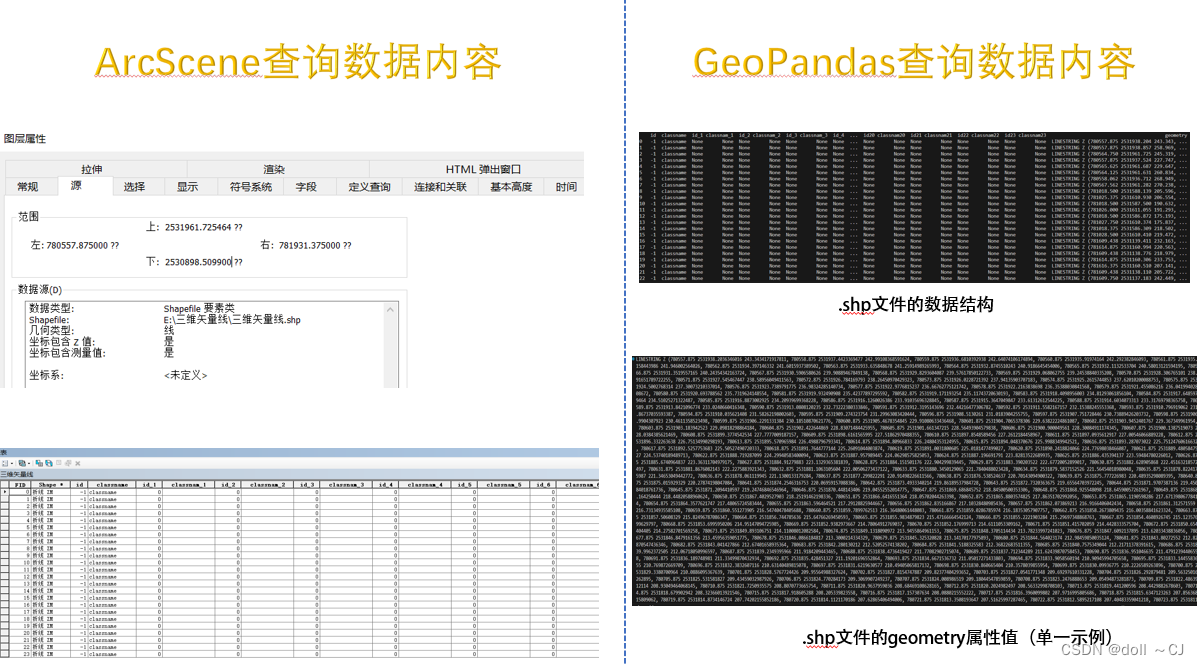The height and width of the screenshot is (665, 1199).
Task: Open the 定义查询 tab
Action: [369, 187]
